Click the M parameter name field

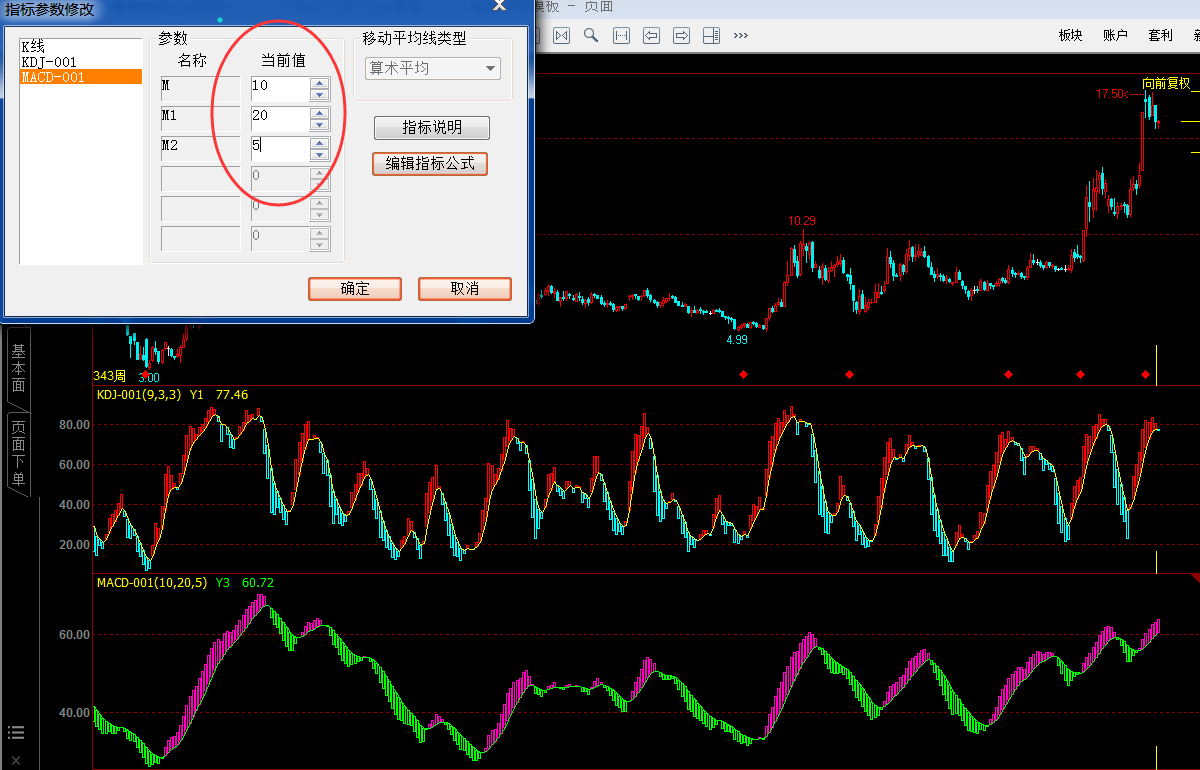point(200,88)
